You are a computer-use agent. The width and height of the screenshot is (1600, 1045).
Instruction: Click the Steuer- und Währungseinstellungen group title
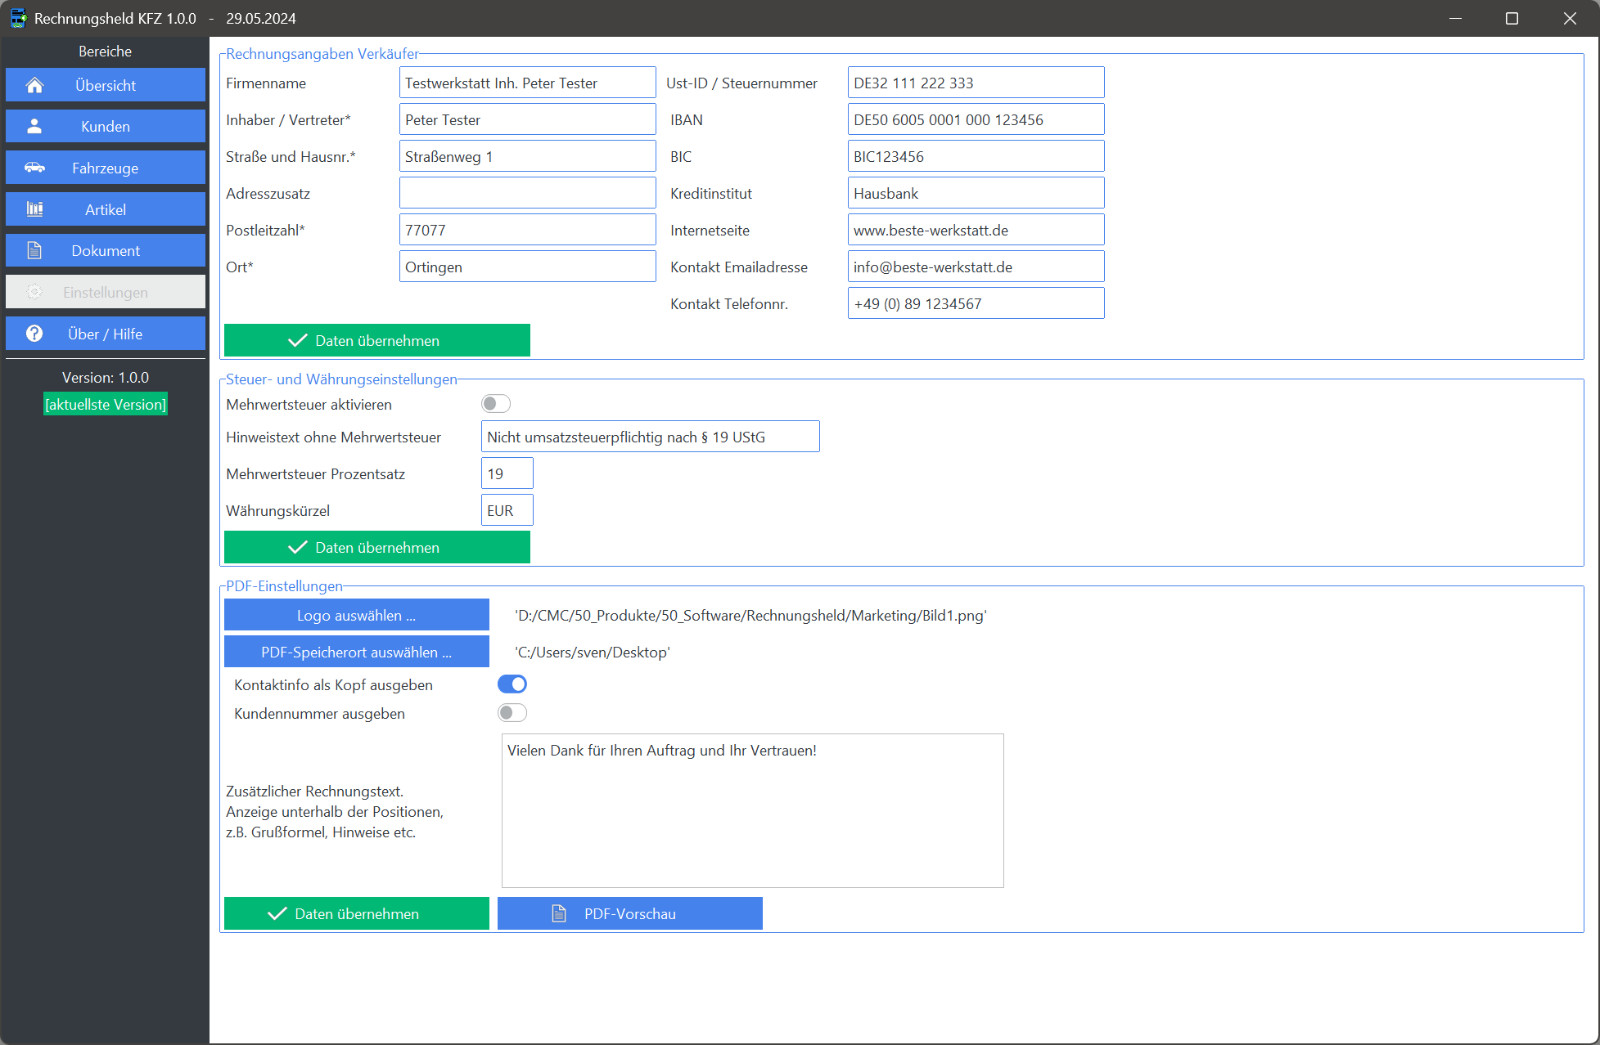(x=341, y=379)
